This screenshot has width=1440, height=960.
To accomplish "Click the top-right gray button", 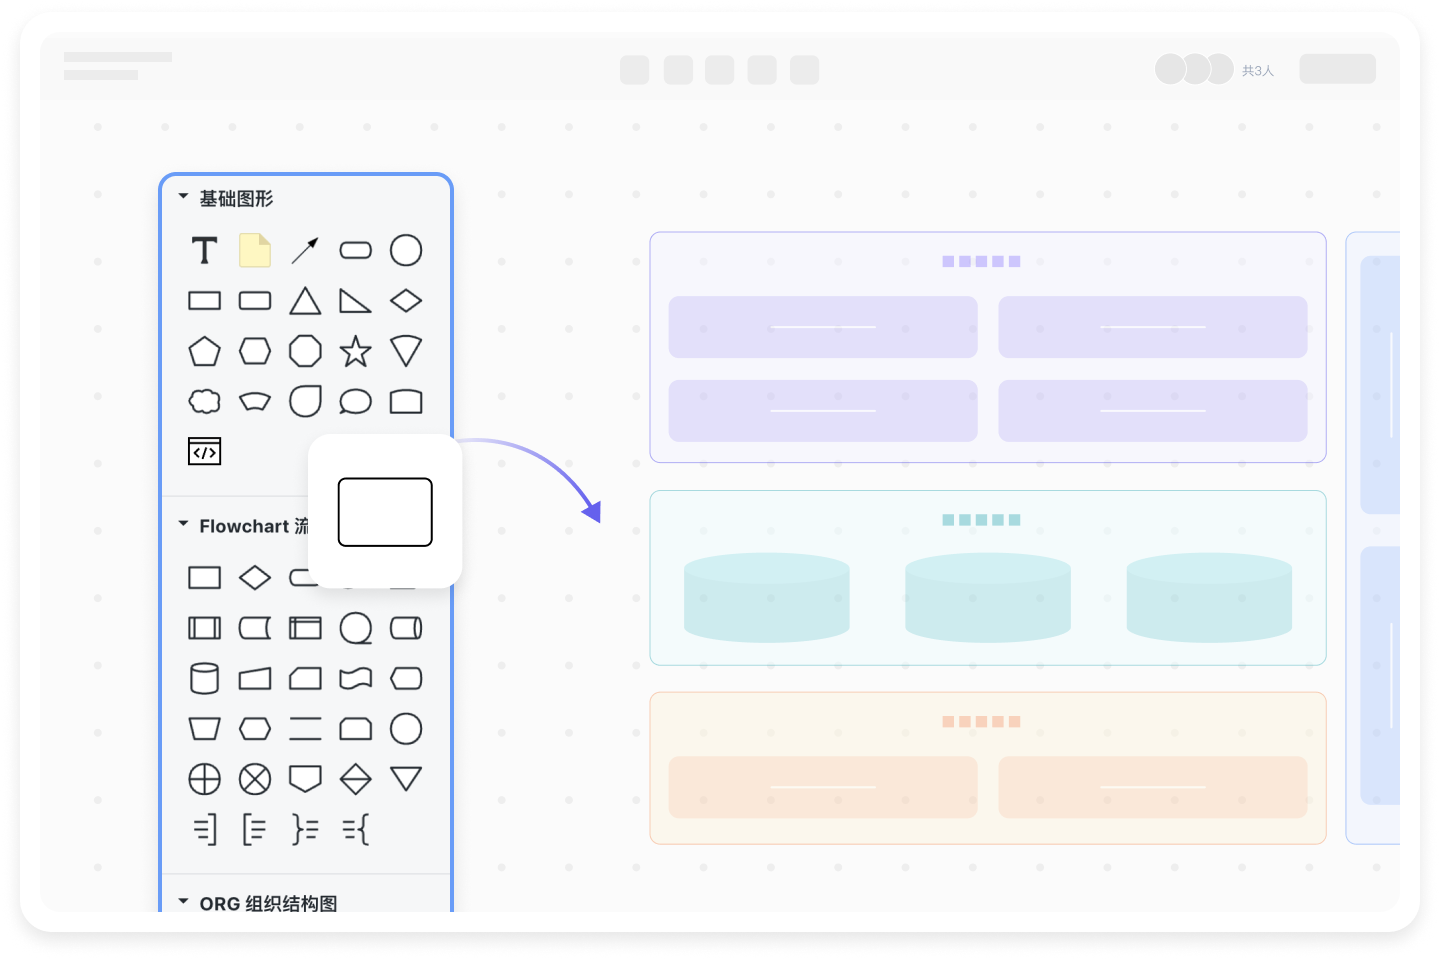I will click(1337, 69).
